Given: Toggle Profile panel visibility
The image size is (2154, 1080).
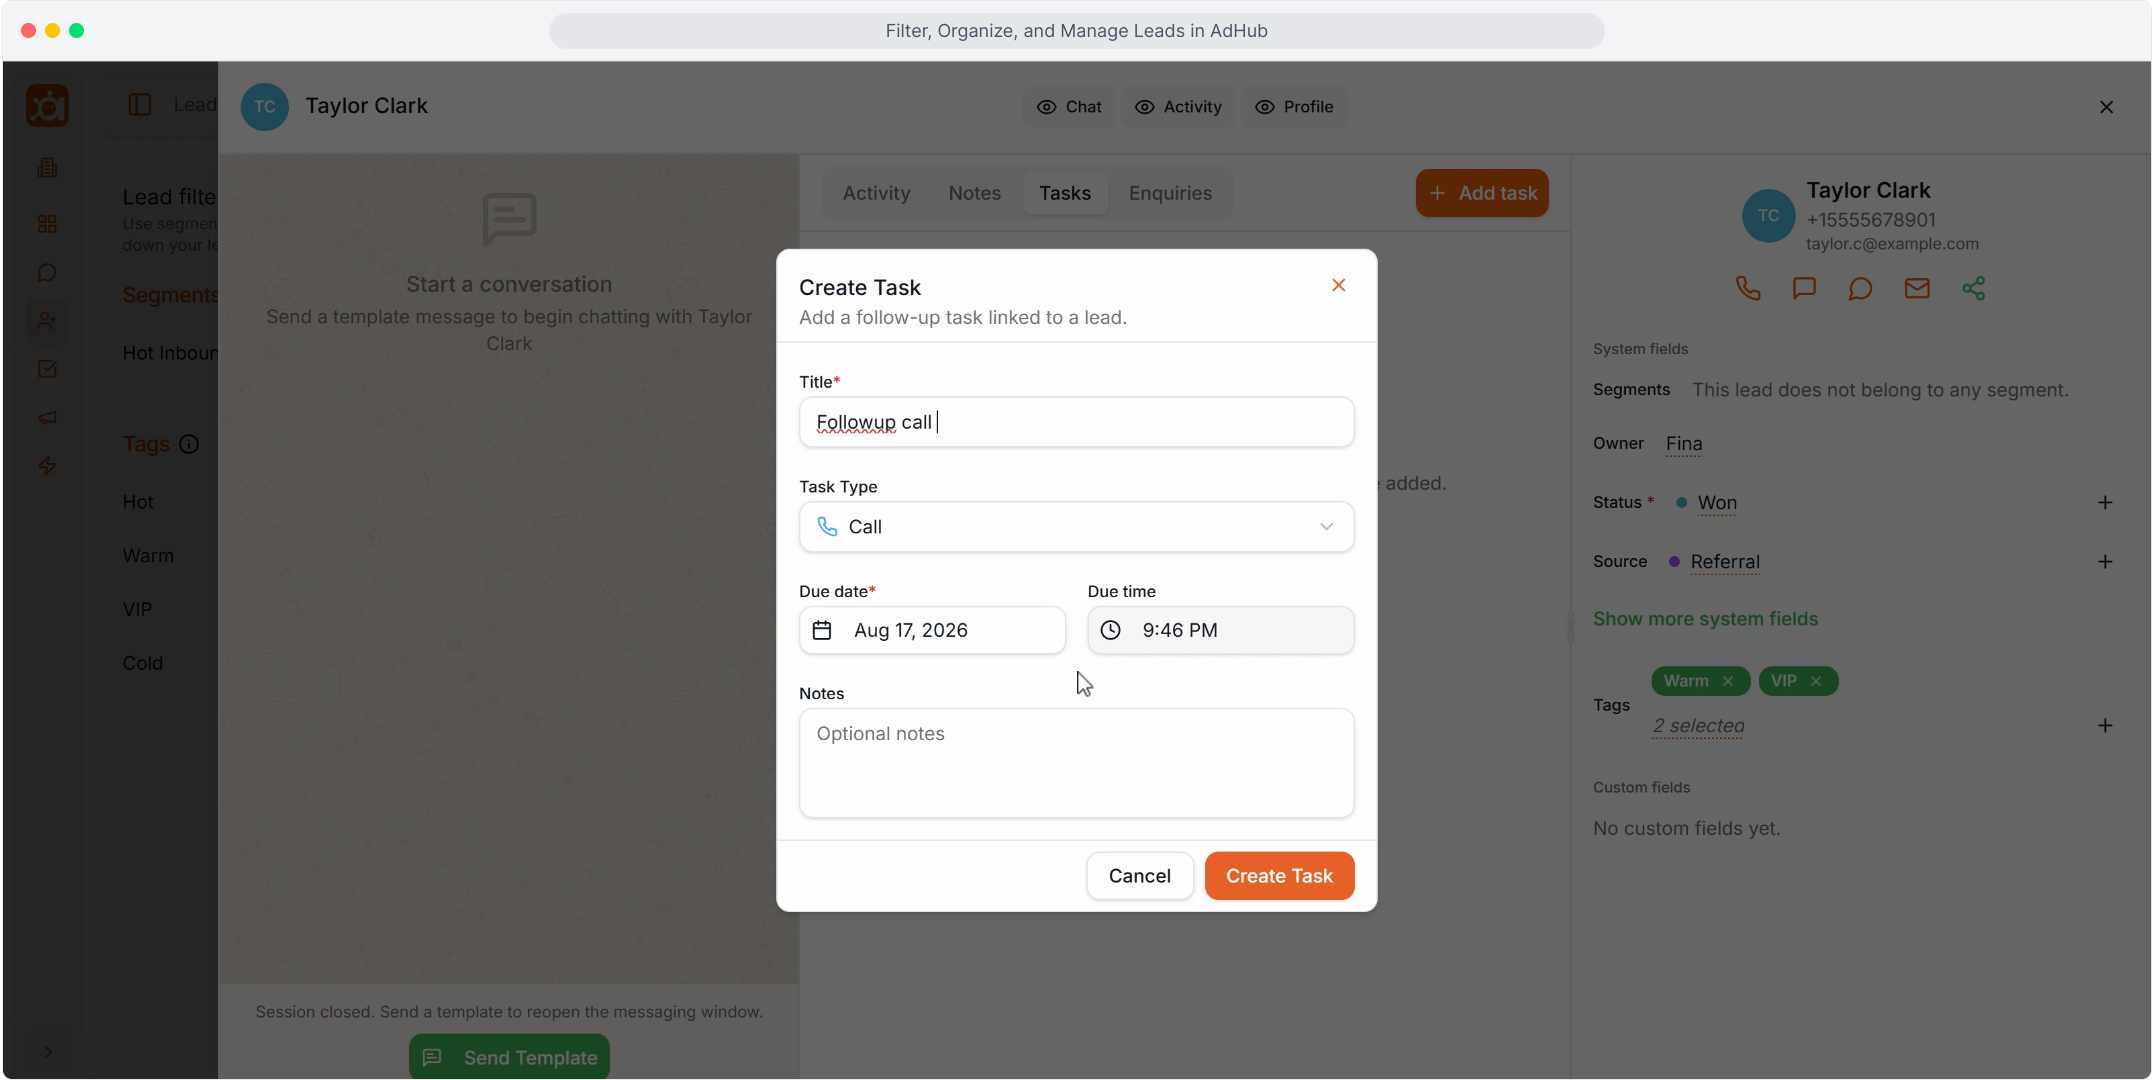Looking at the screenshot, I should (1294, 107).
